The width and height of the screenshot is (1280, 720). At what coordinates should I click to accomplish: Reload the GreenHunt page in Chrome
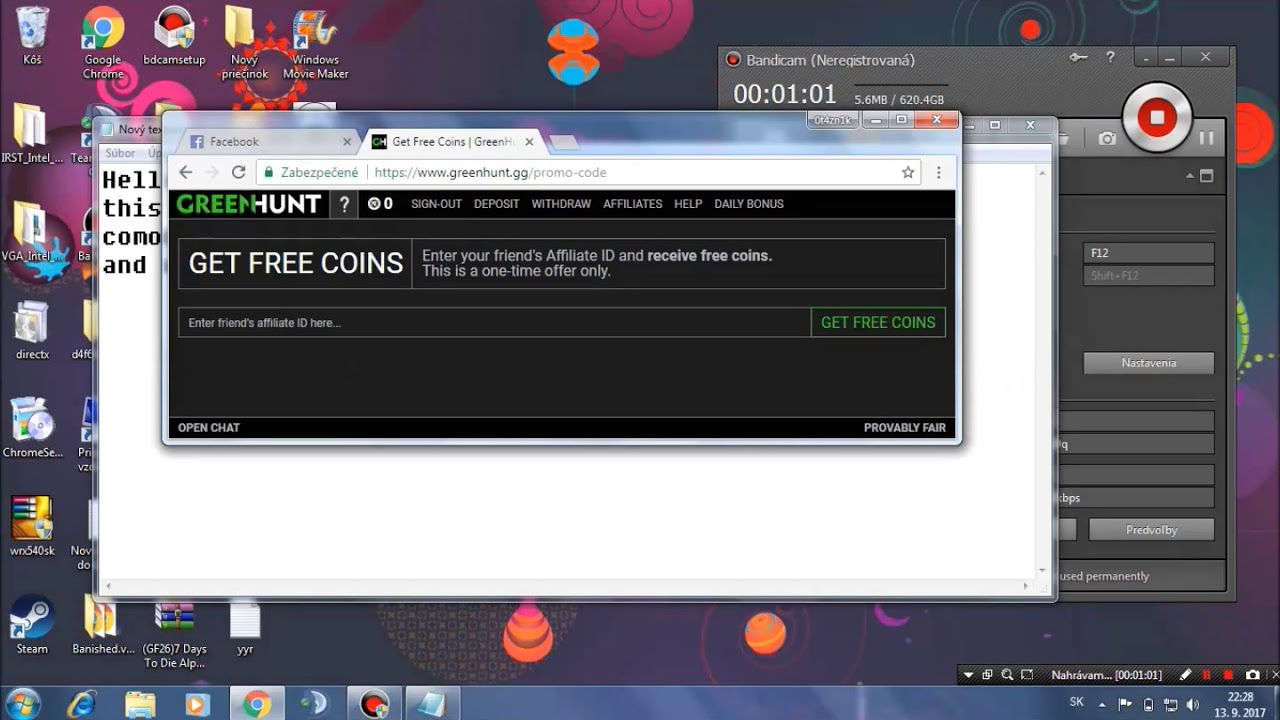point(238,172)
